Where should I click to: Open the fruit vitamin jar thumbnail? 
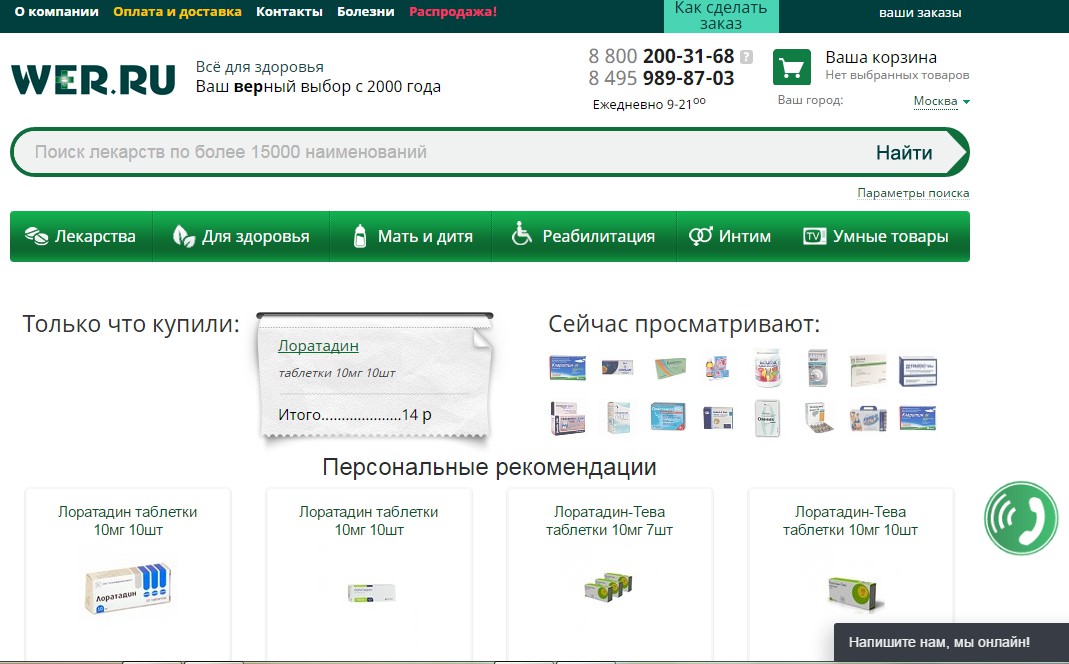[768, 368]
